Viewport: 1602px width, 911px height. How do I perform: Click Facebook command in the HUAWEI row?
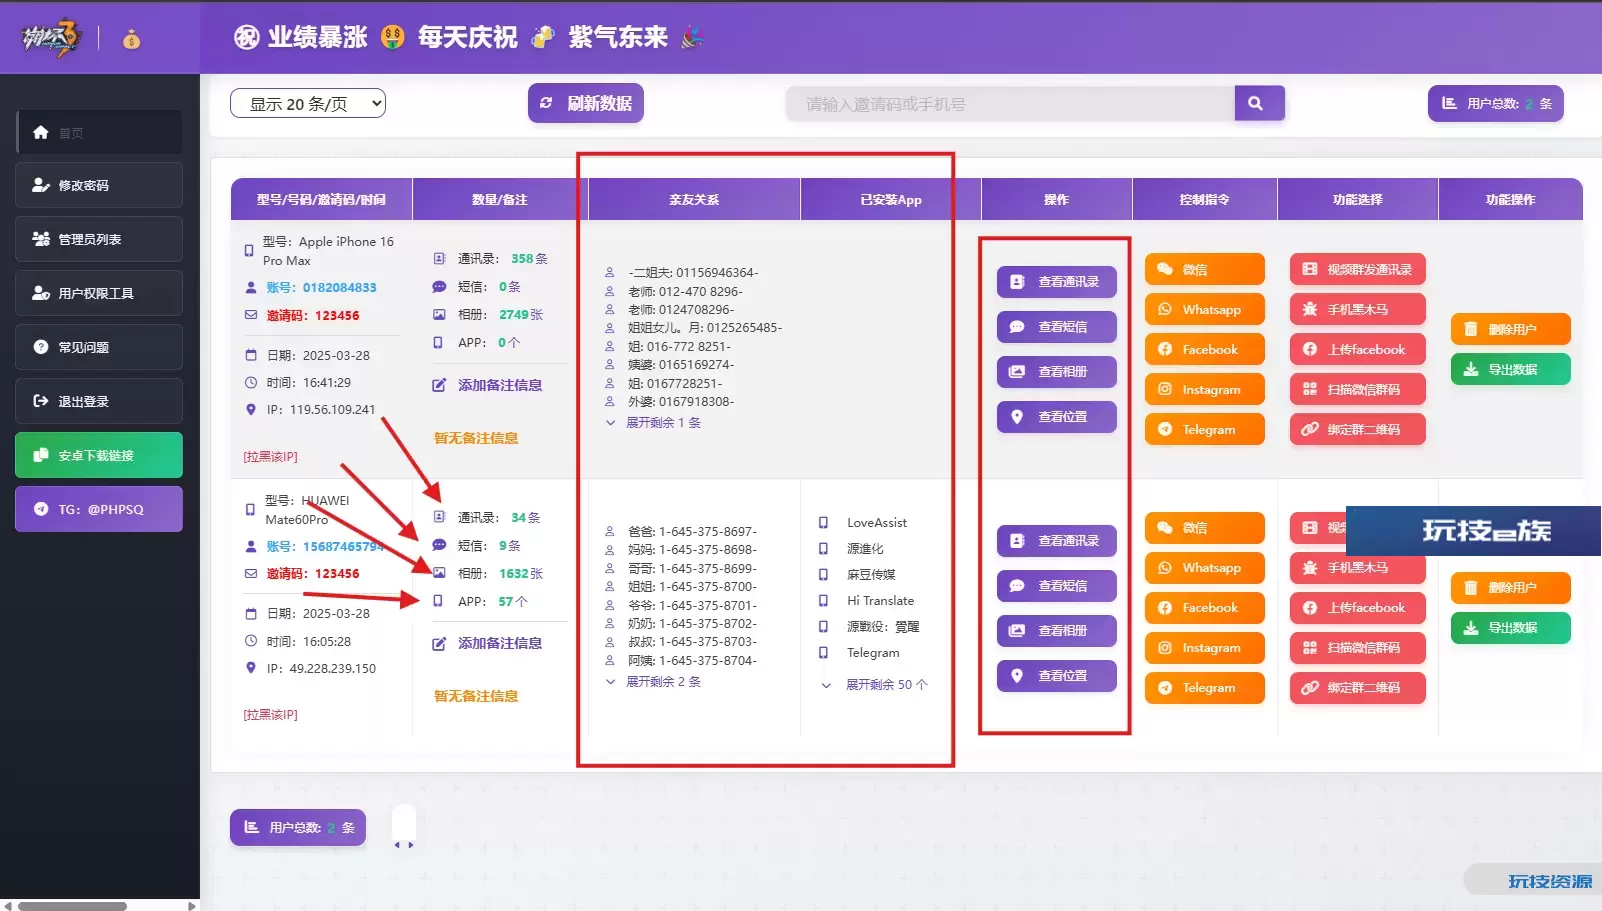(1204, 608)
